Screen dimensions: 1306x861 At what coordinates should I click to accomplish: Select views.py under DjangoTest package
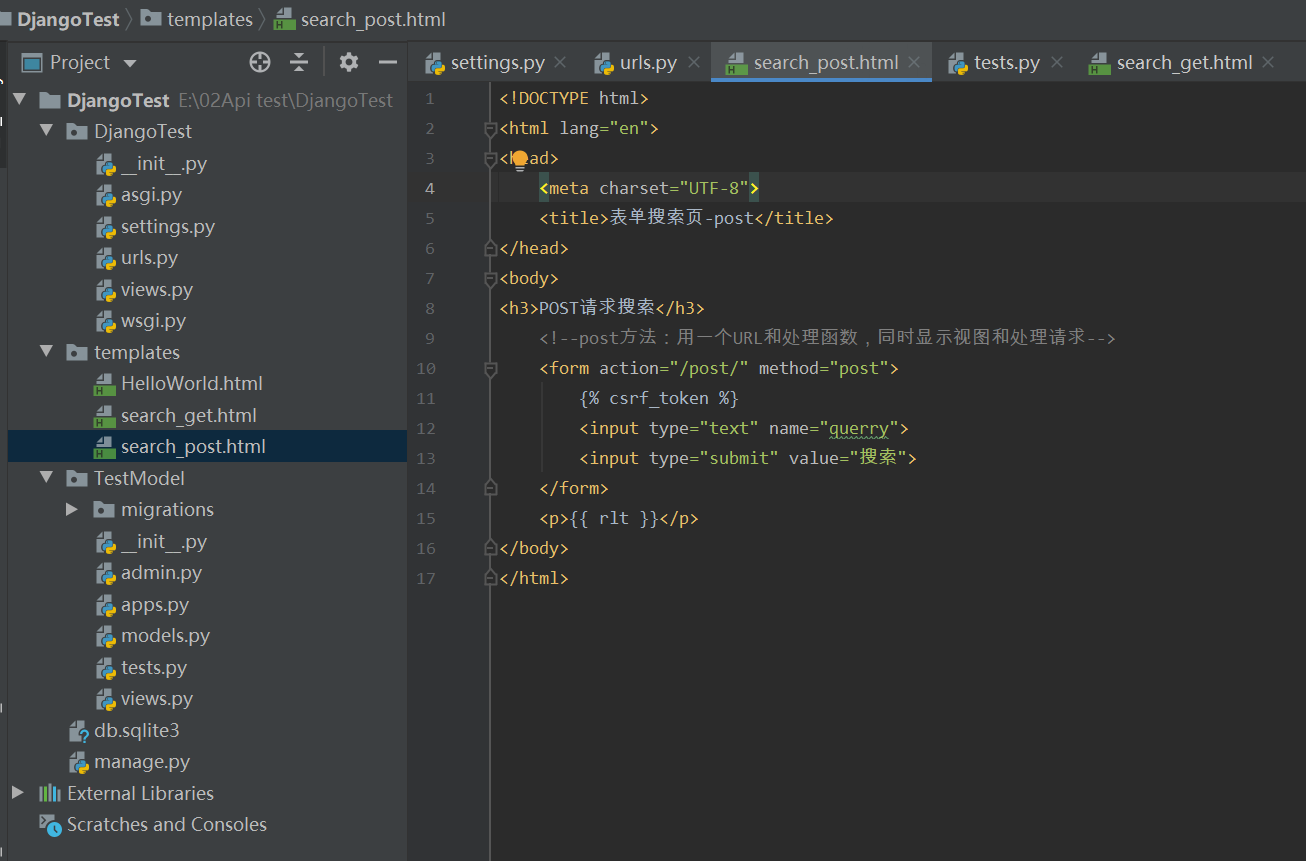point(157,289)
